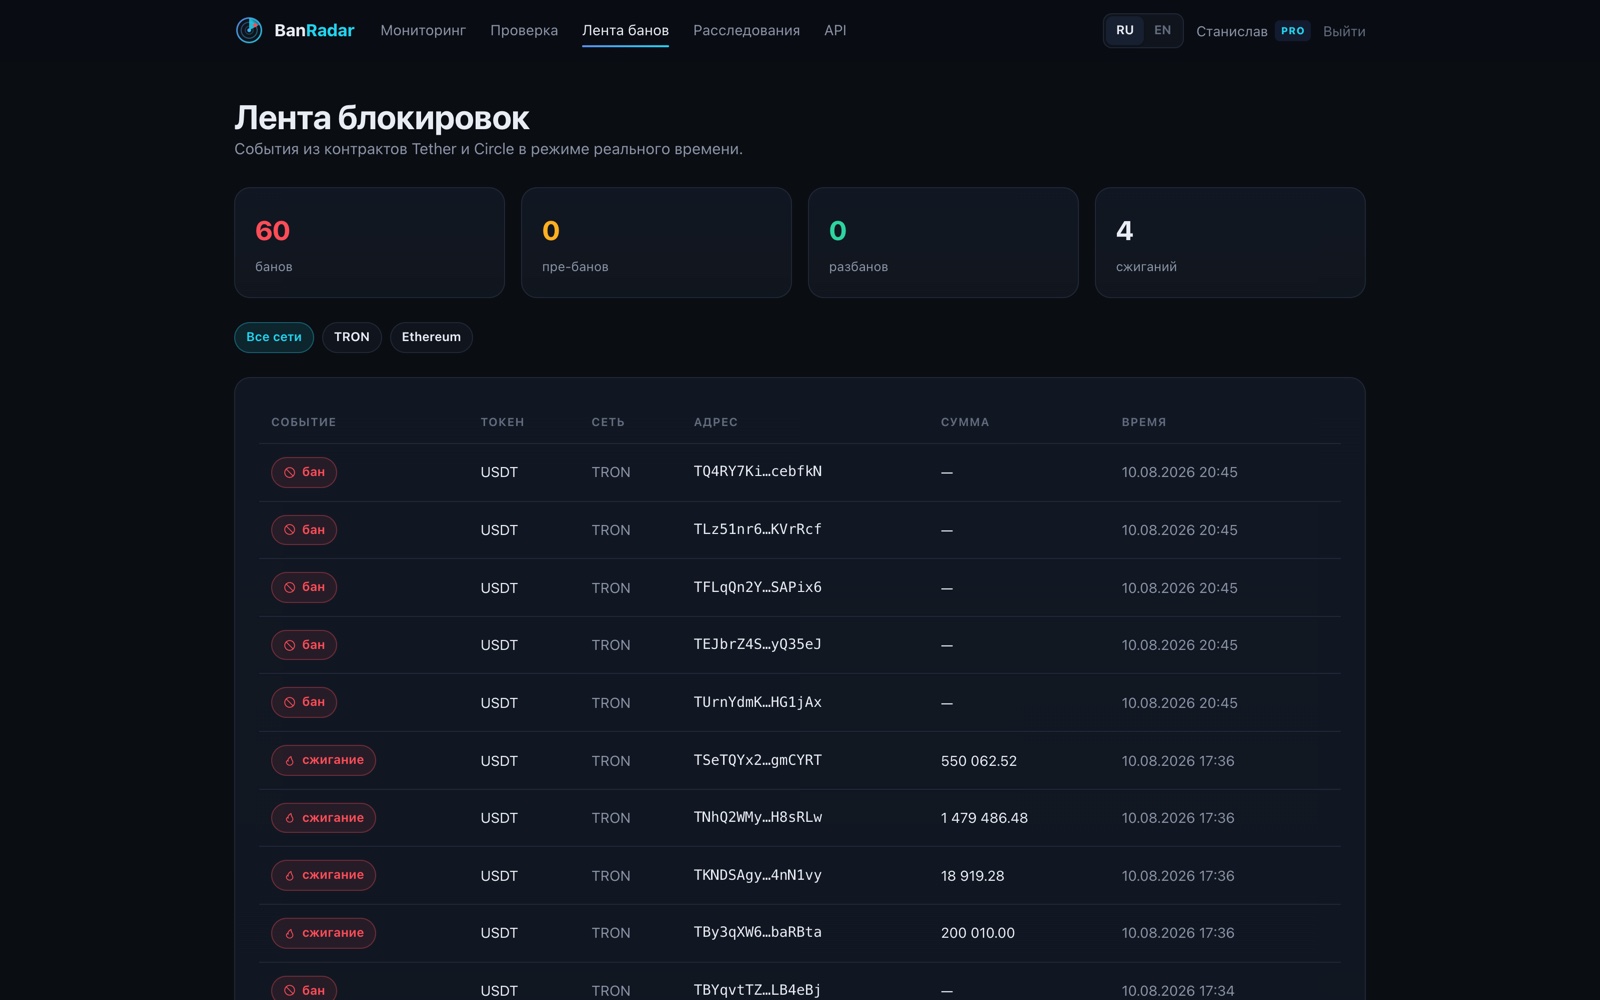Image resolution: width=1600 pixels, height=1000 pixels.
Task: Click the пре-банов stat card
Action: [656, 243]
